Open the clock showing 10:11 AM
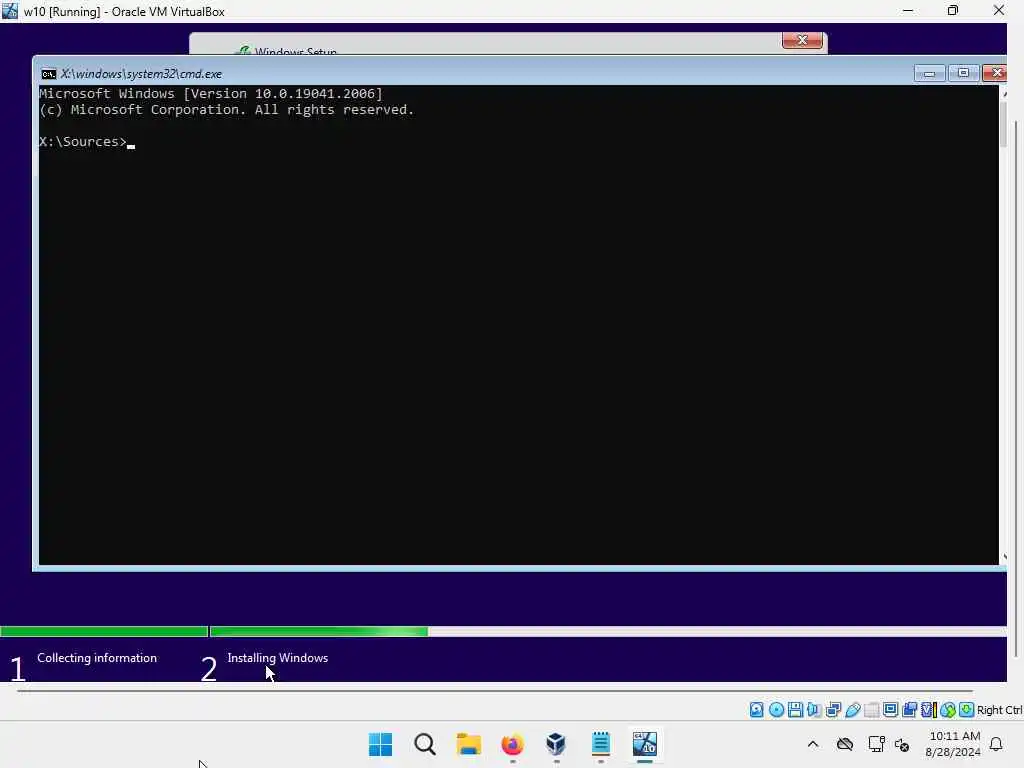The width and height of the screenshot is (1024, 768). coord(953,744)
